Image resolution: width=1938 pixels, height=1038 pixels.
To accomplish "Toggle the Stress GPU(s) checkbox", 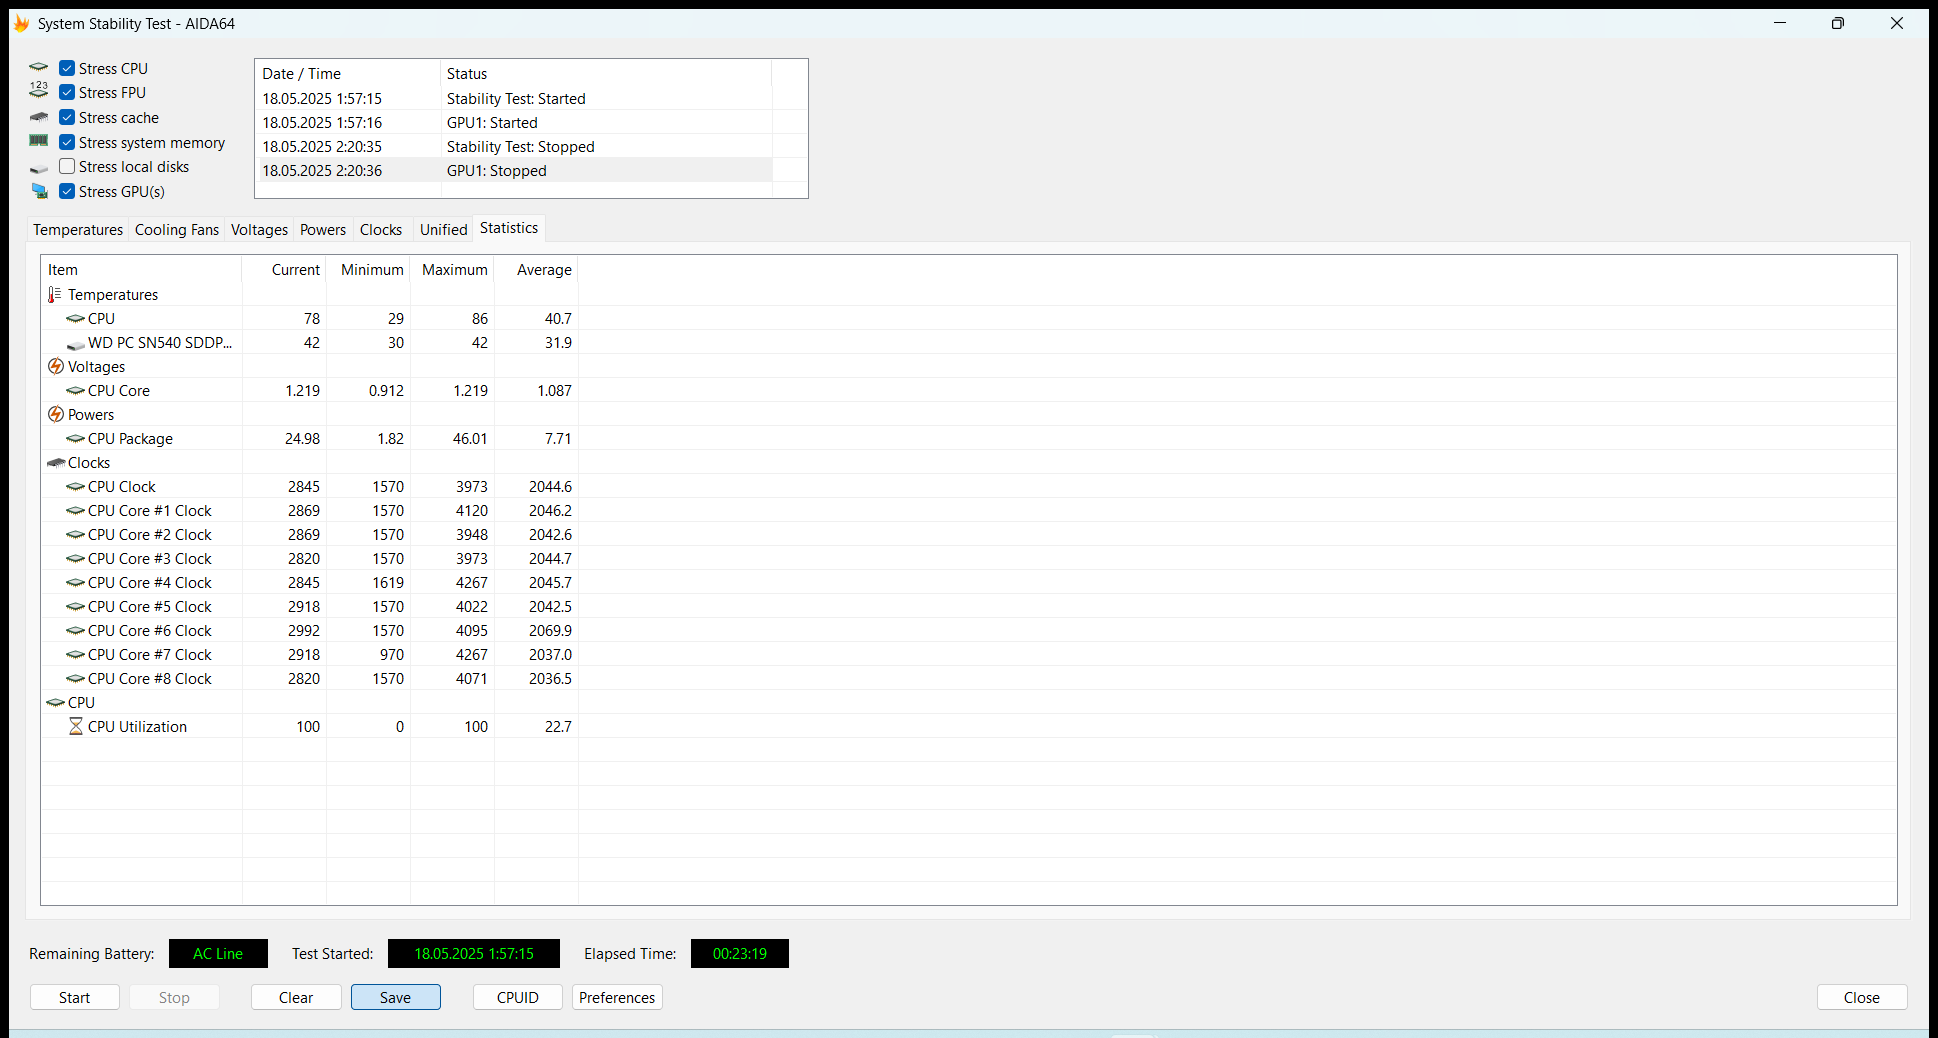I will 67,191.
